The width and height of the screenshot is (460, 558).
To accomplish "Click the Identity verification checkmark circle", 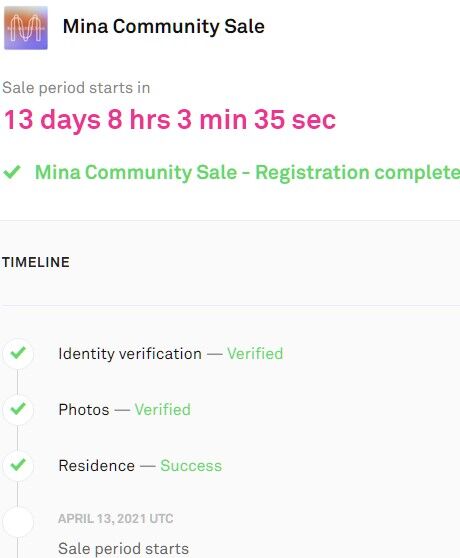I will (18, 353).
